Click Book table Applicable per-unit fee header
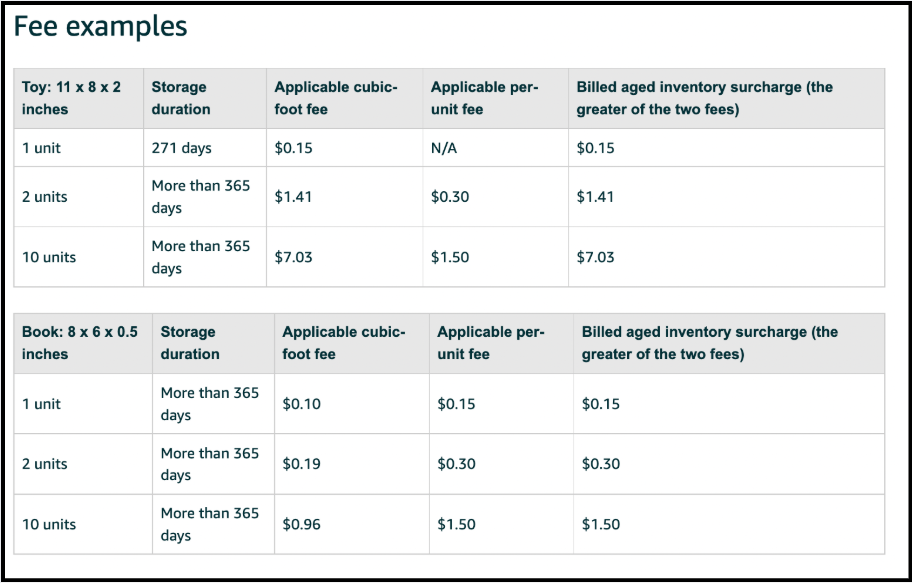The image size is (912, 583). point(490,343)
